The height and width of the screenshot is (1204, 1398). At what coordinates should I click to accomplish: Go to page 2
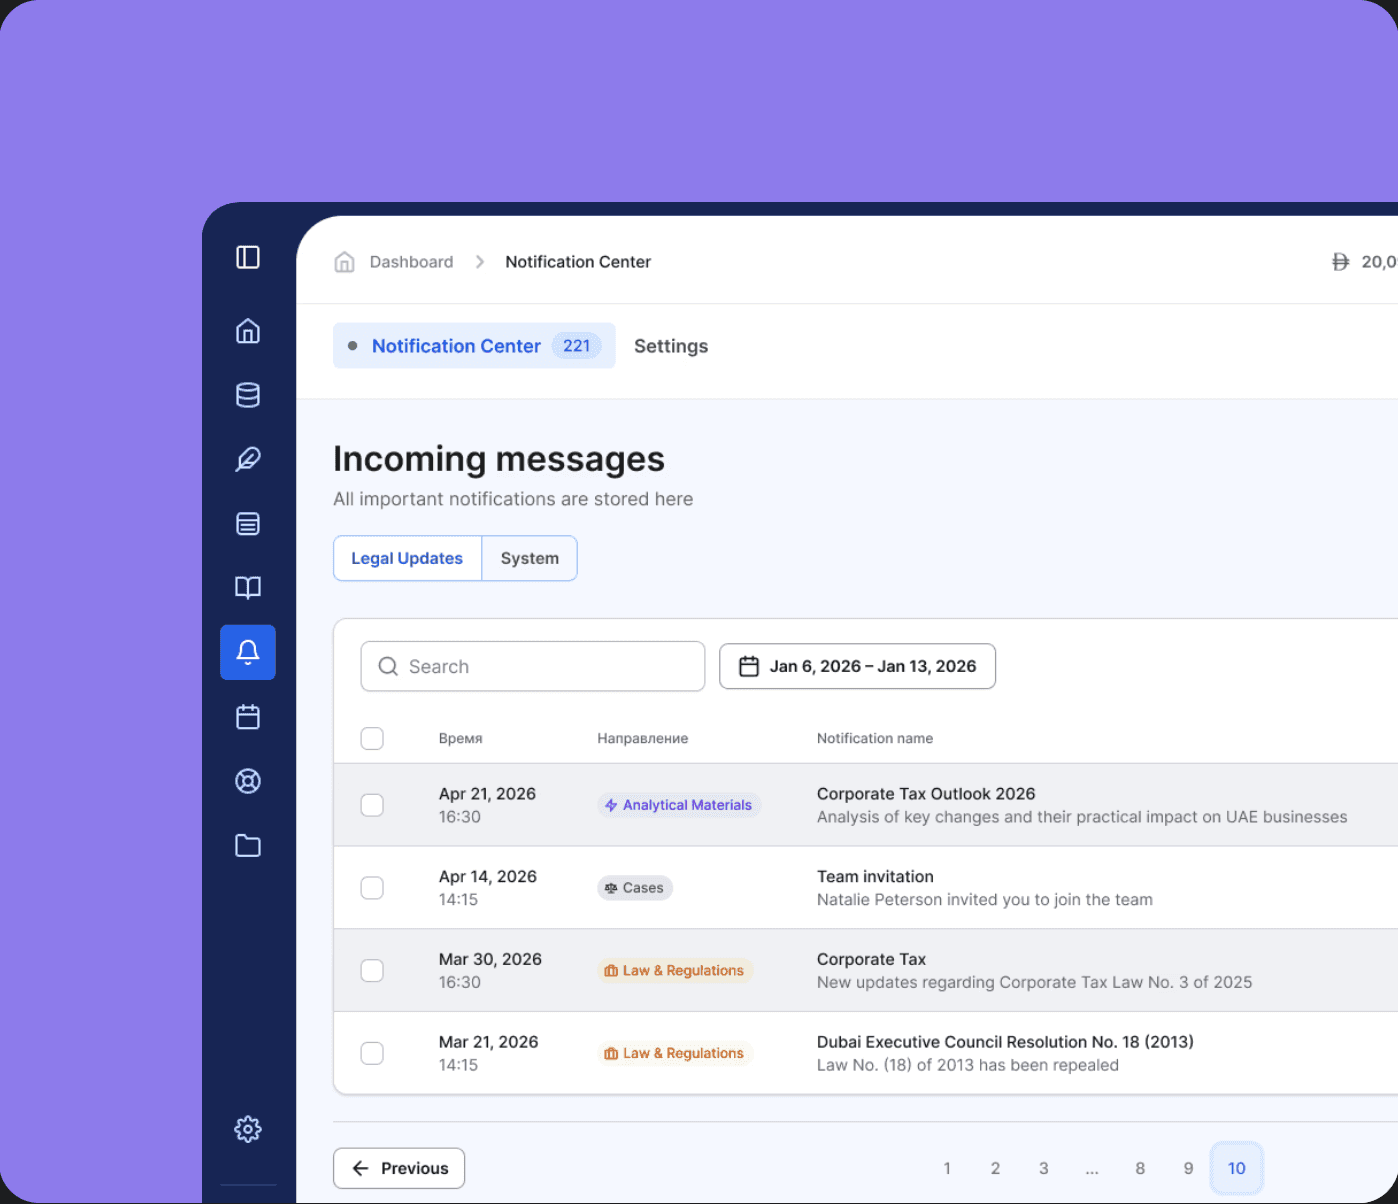point(995,1168)
